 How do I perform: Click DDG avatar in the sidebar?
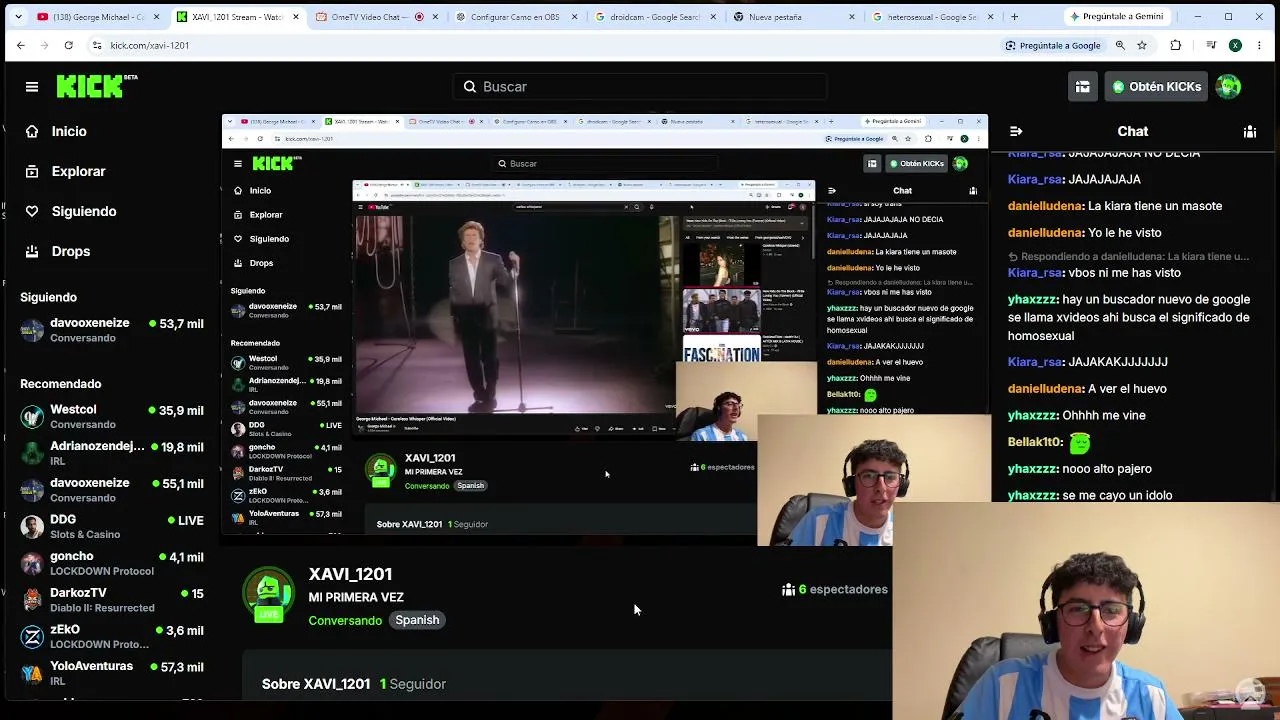[32, 526]
